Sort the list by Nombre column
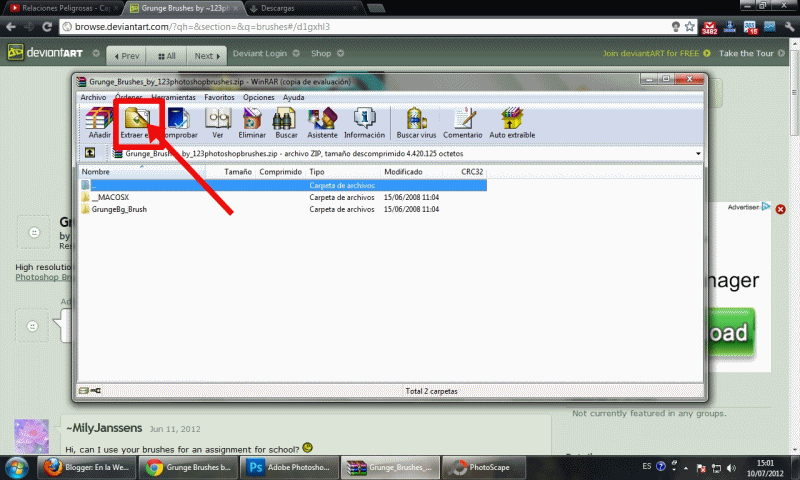Viewport: 800px width, 480px height. pos(141,171)
